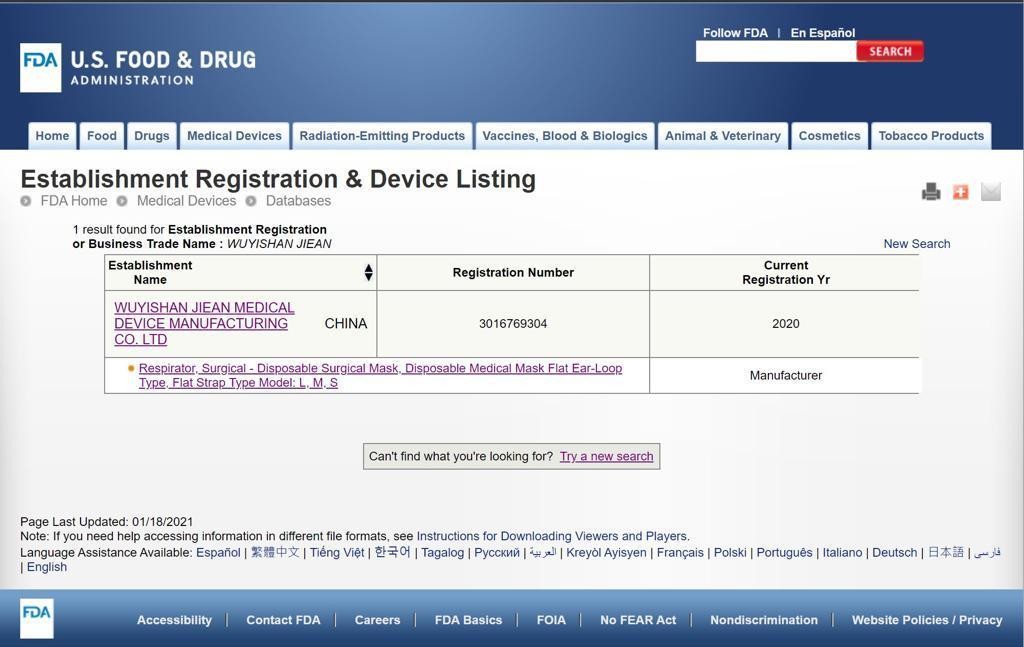The image size is (1024, 647).
Task: Click the FDA logo in the footer
Action: pyautogui.click(x=37, y=618)
